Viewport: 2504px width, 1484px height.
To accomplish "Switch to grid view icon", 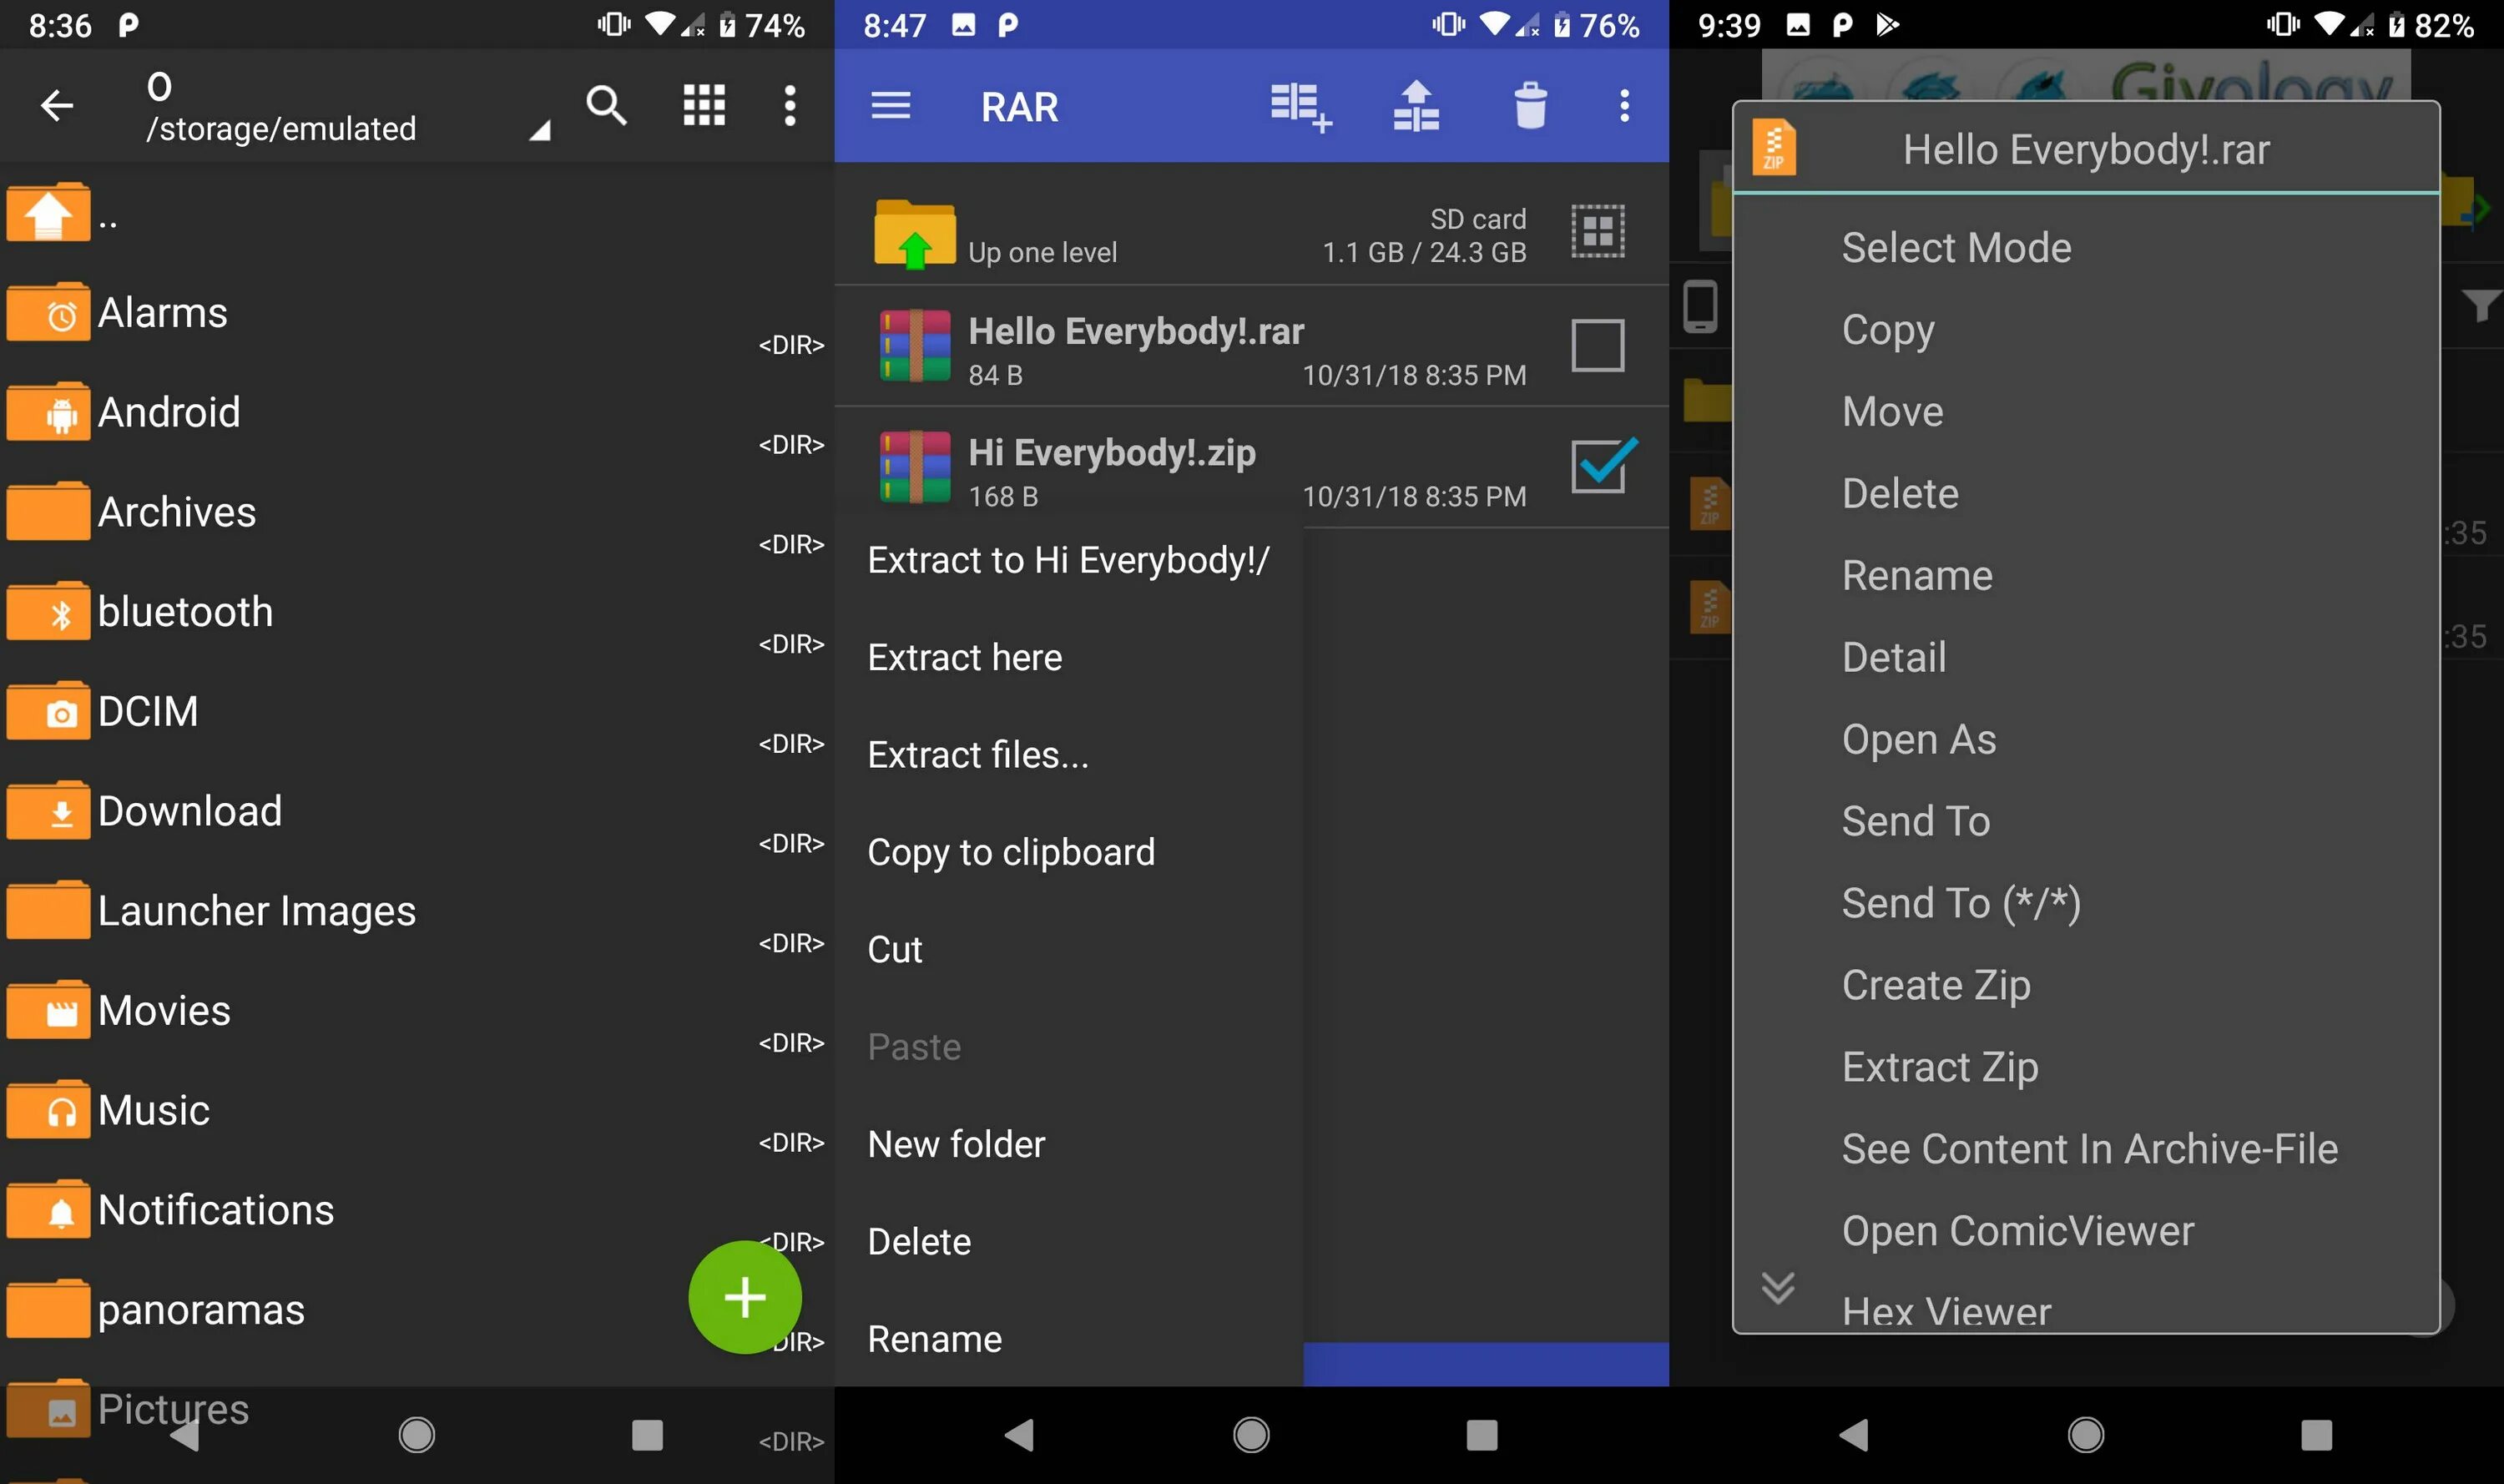I will click(703, 105).
